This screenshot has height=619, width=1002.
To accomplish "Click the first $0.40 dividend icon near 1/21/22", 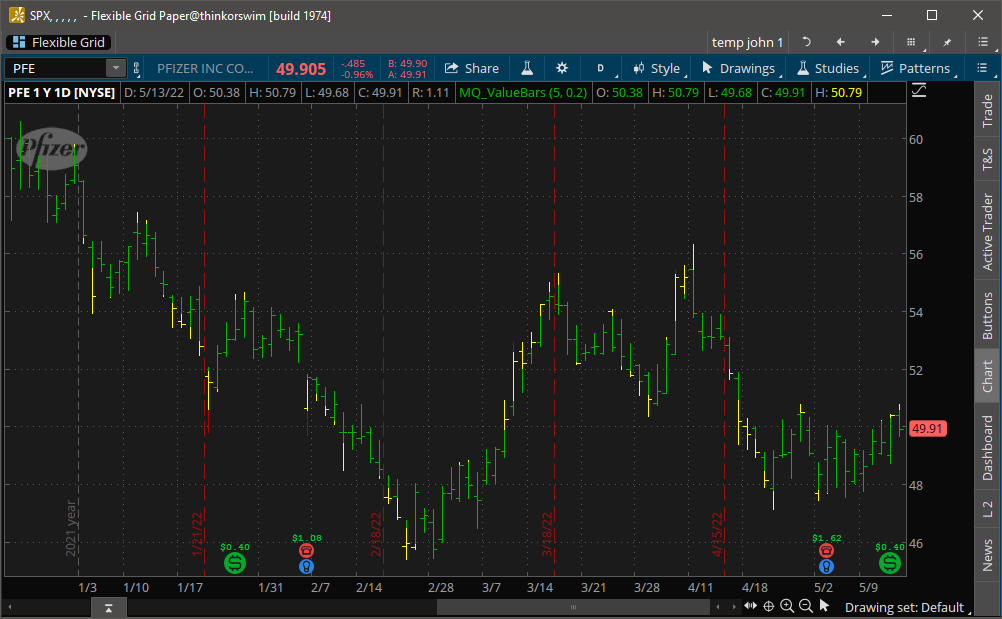I will 235,563.
